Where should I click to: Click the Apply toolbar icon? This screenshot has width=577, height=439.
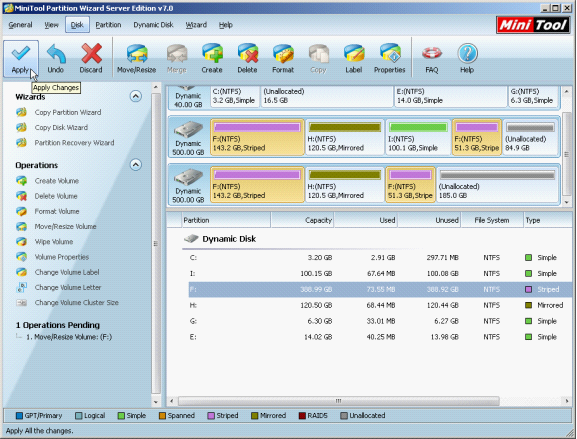click(21, 59)
